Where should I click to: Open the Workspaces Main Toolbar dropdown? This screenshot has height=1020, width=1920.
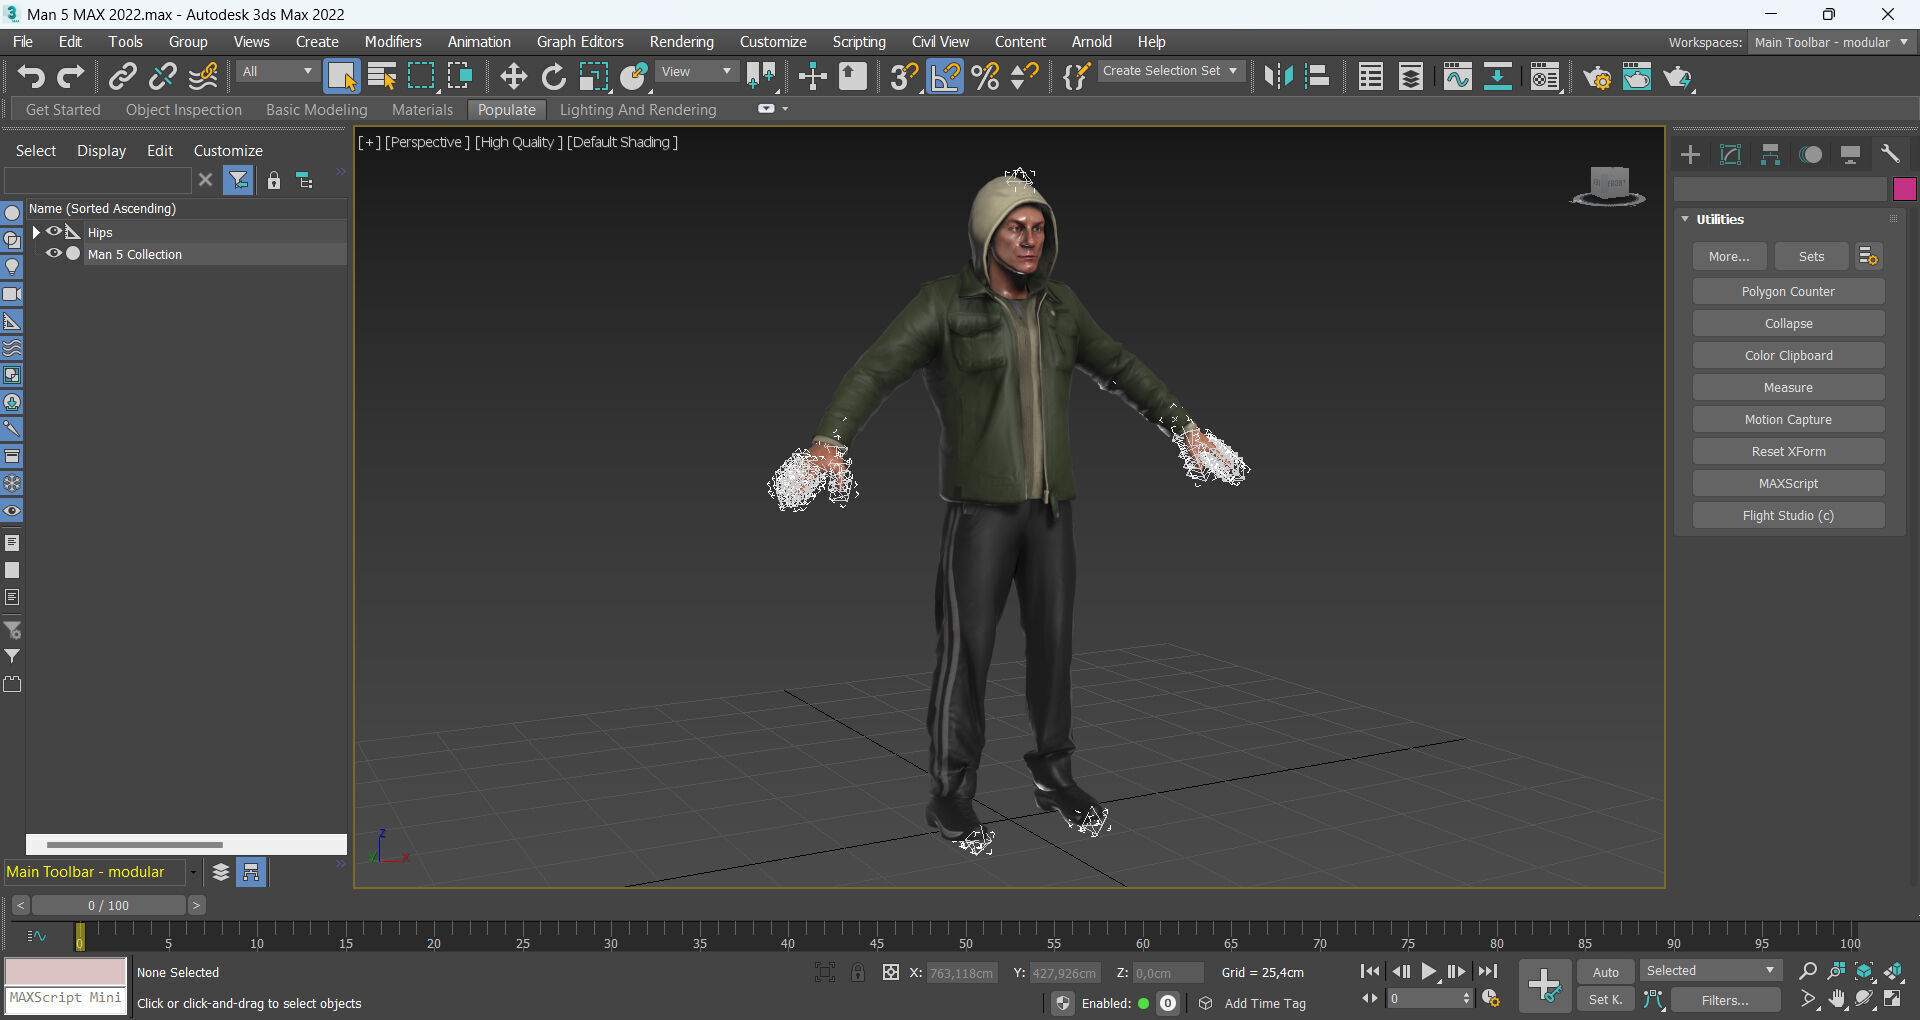pos(1831,43)
